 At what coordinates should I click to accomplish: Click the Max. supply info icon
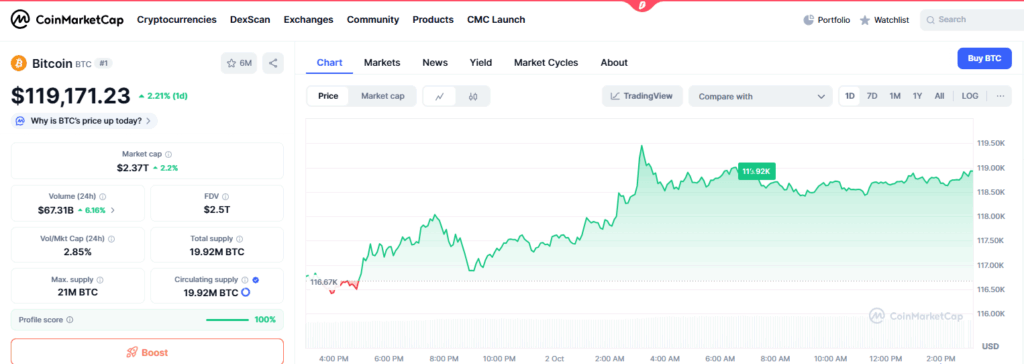(99, 280)
